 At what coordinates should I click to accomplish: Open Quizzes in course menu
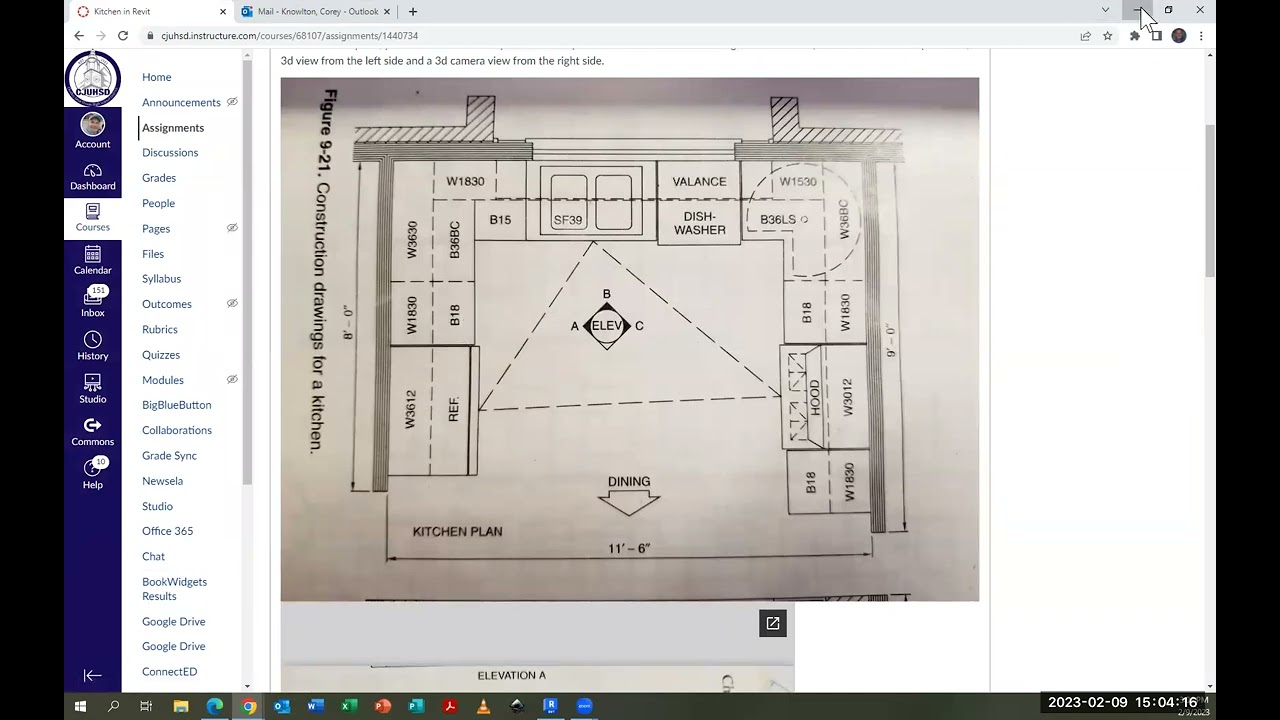161,355
